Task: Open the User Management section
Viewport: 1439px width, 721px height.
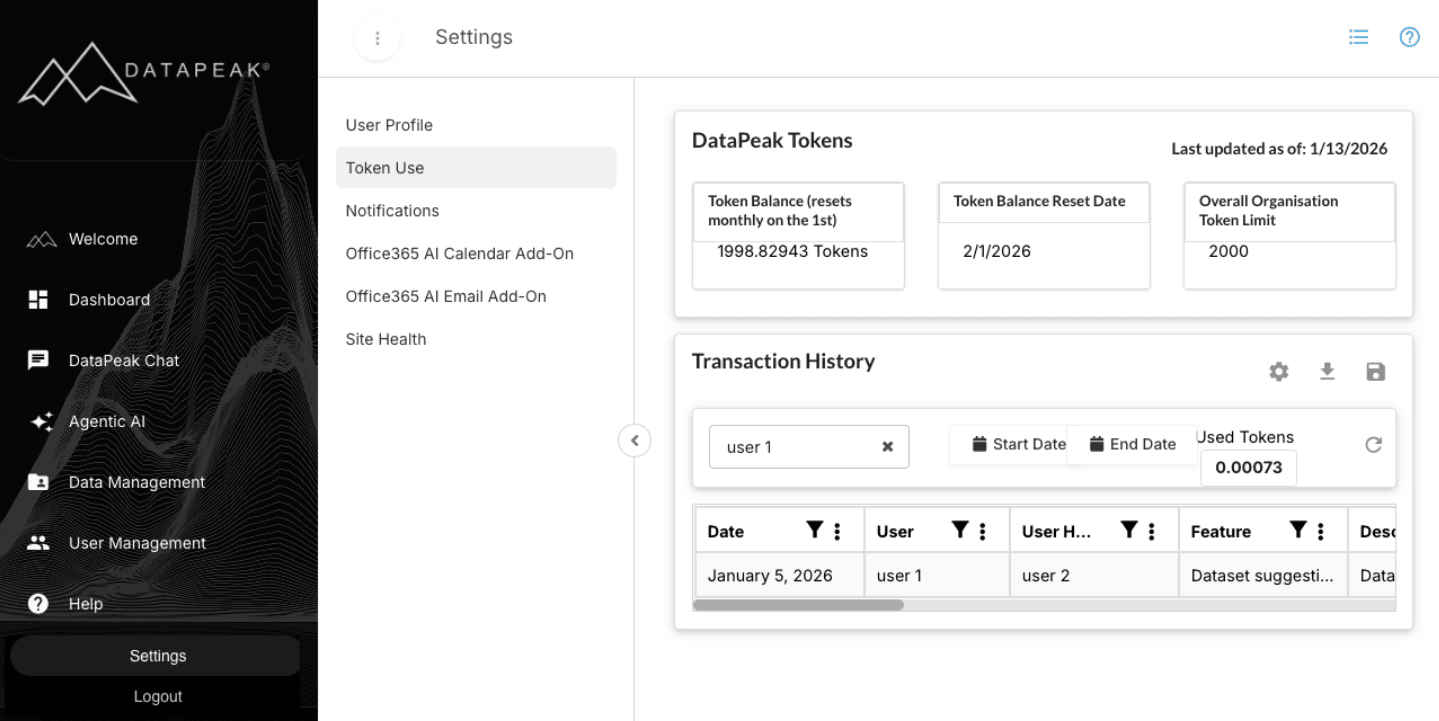Action: click(x=137, y=543)
